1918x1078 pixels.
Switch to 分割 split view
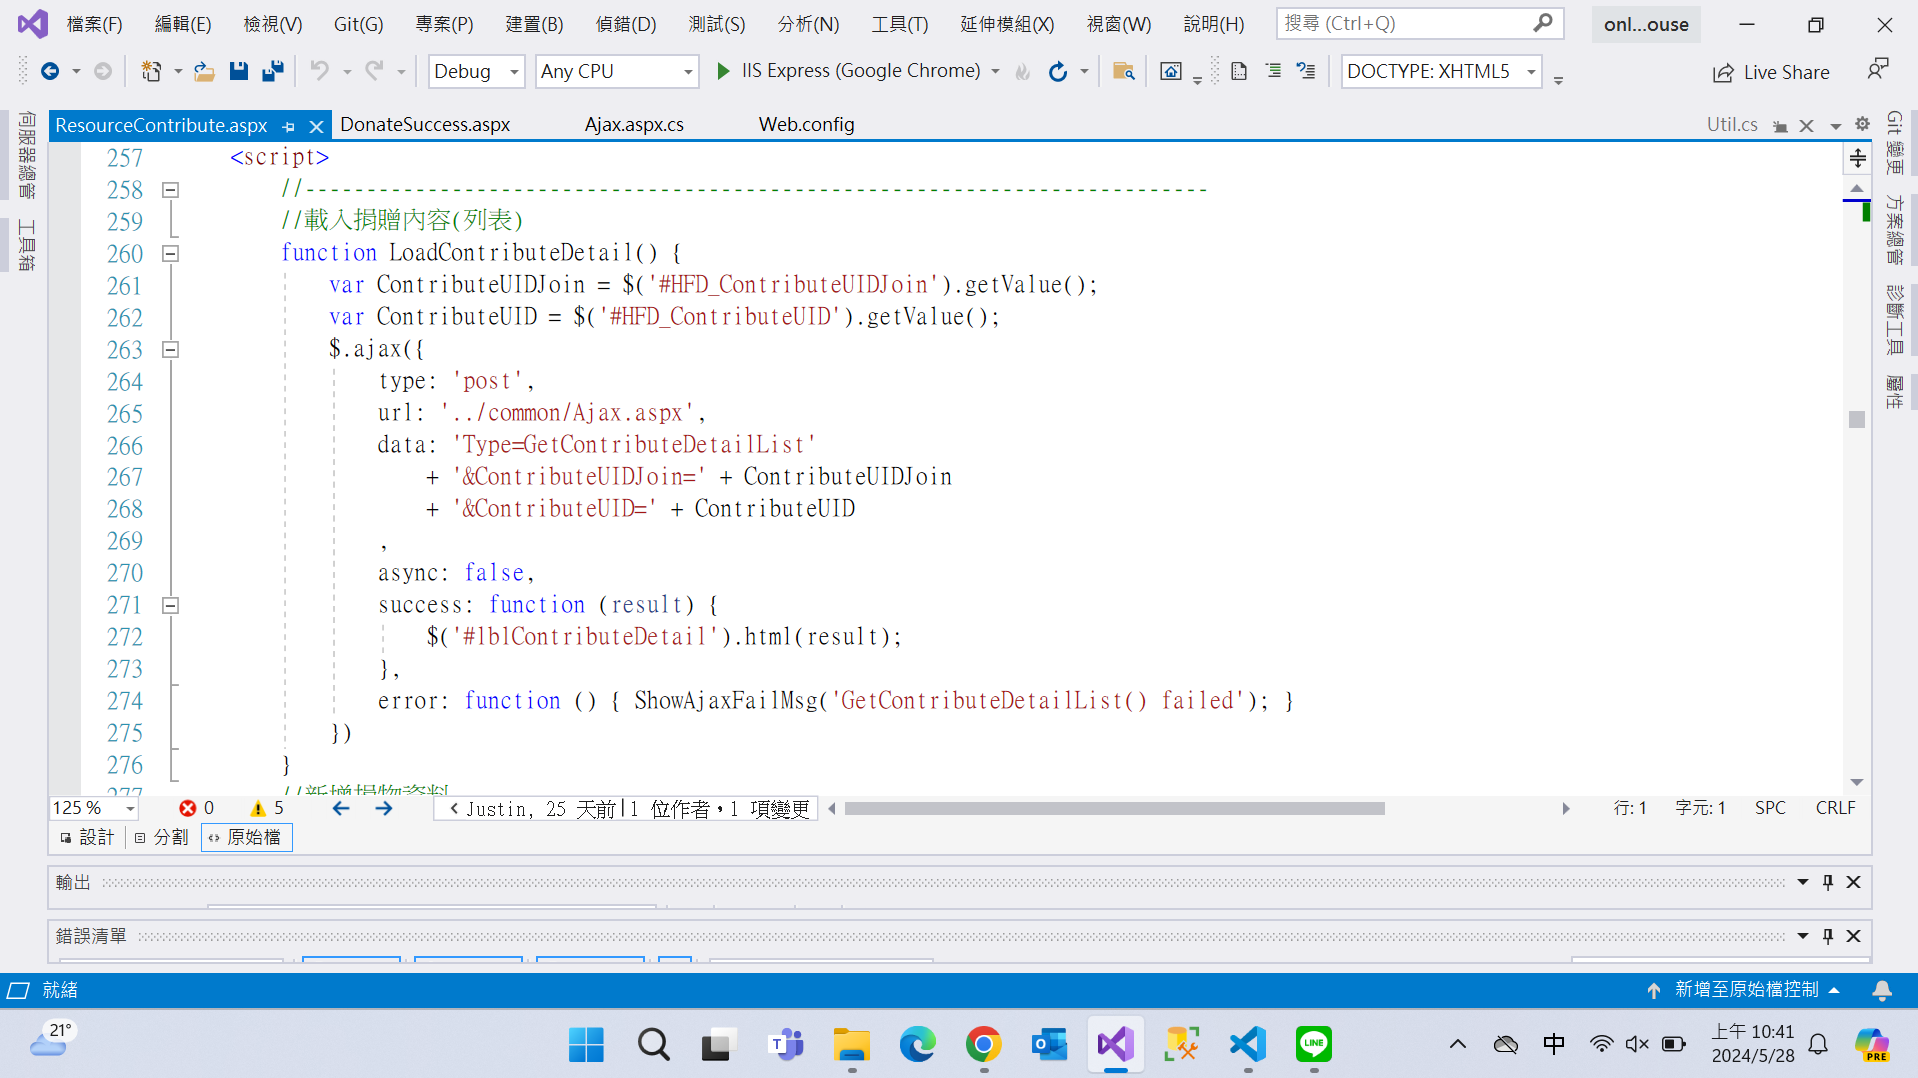pos(162,837)
